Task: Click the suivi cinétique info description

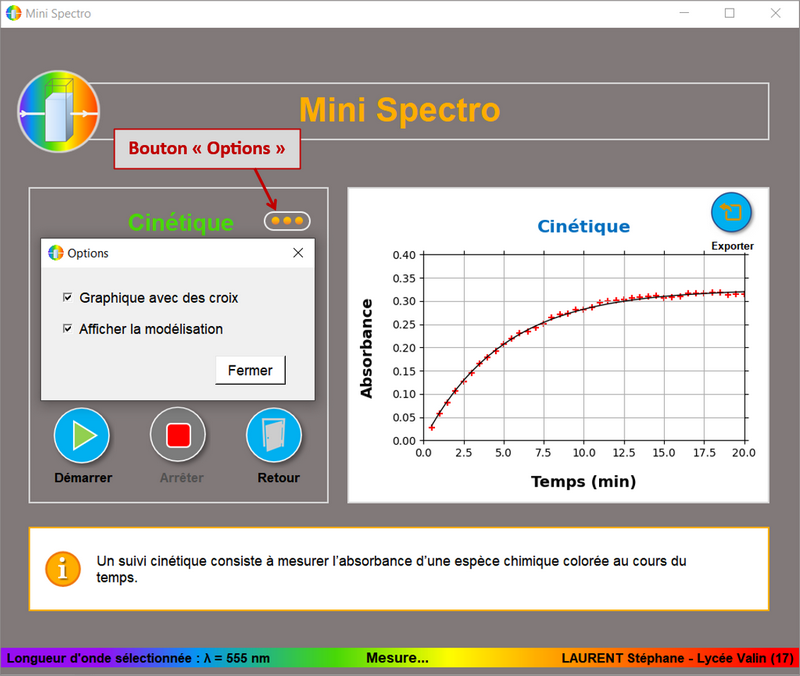Action: click(x=391, y=569)
